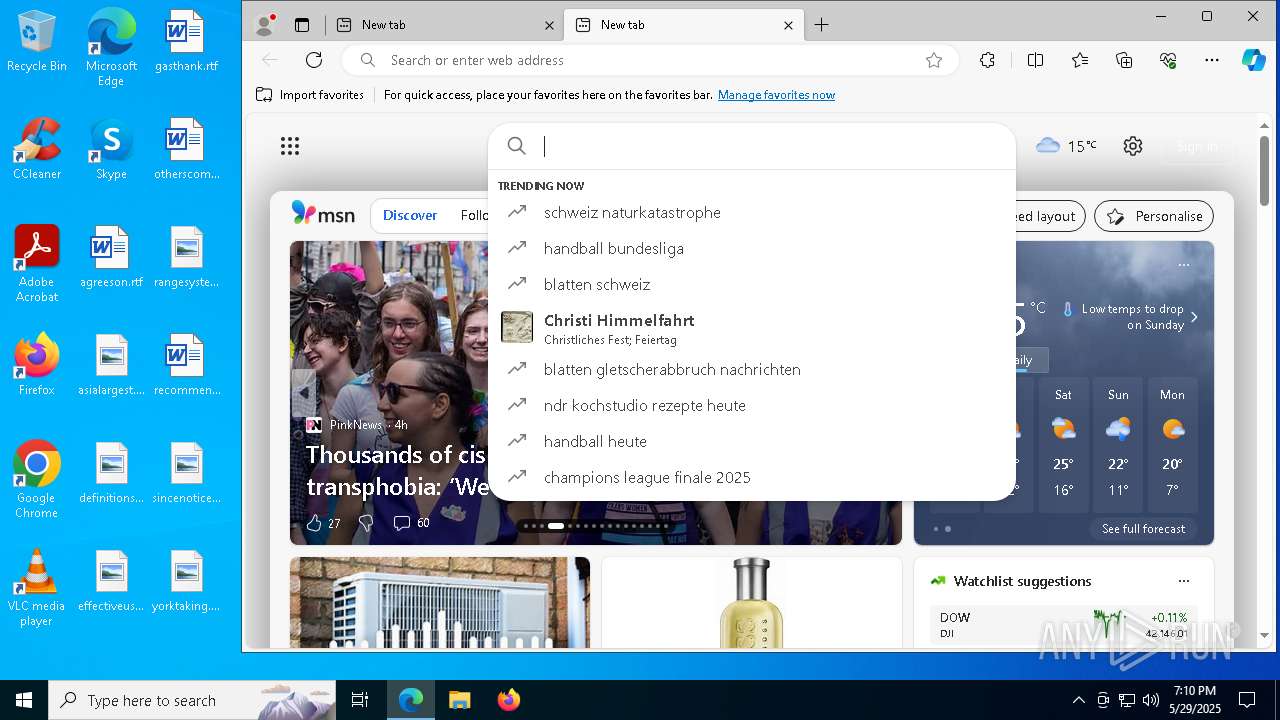
Task: Select the Discover feed tab
Action: click(x=410, y=215)
